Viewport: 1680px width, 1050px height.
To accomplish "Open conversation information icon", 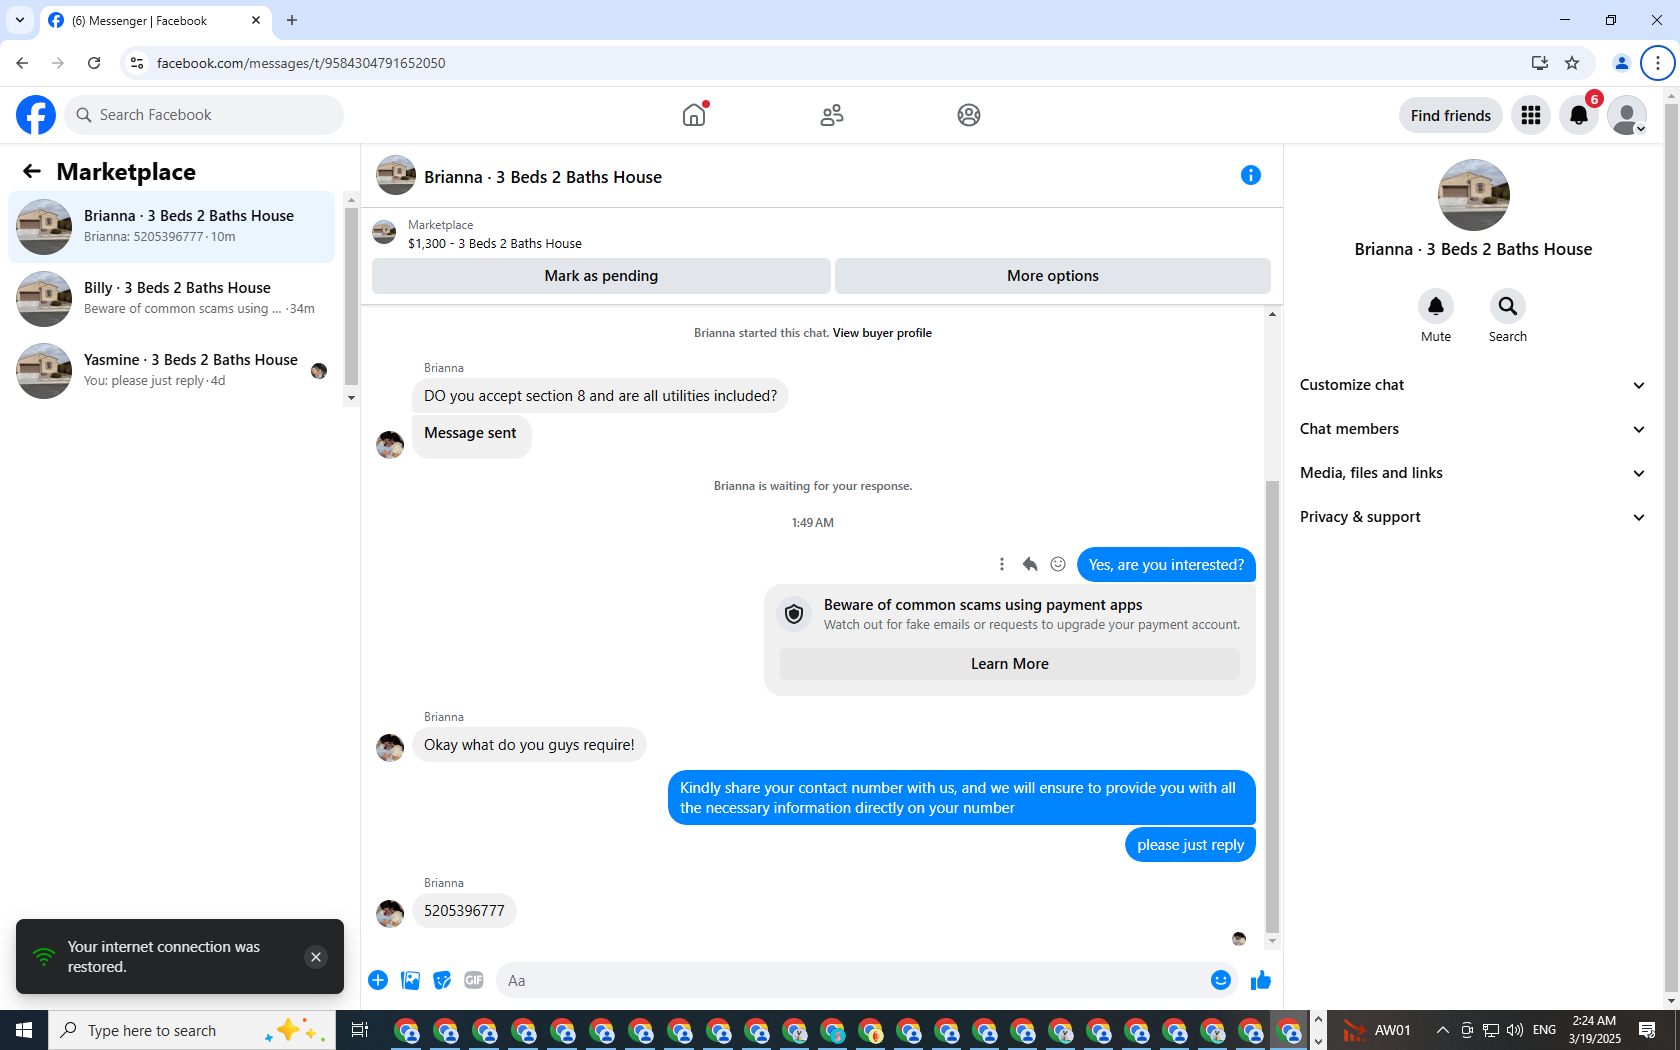I will pyautogui.click(x=1251, y=175).
